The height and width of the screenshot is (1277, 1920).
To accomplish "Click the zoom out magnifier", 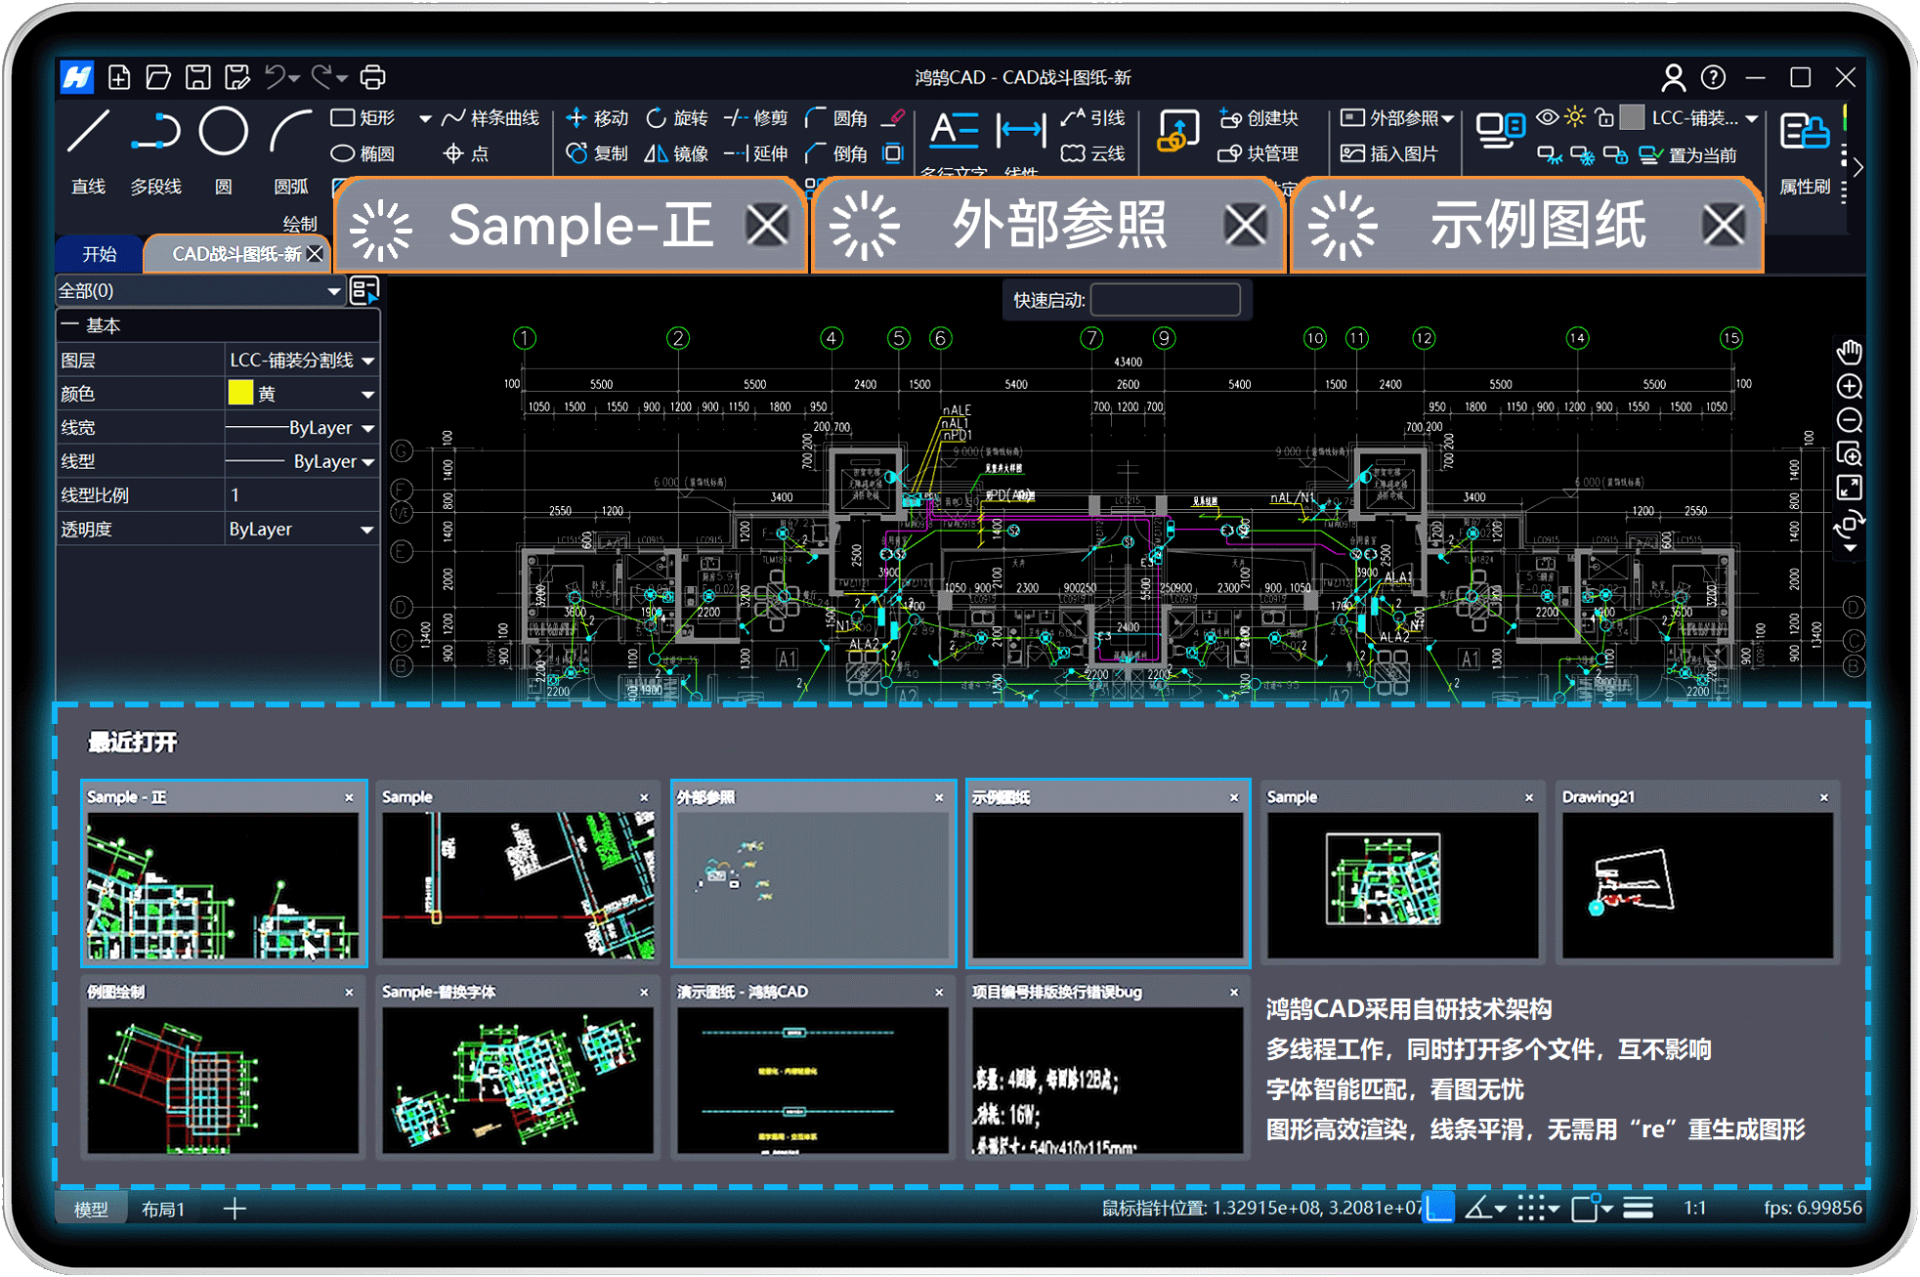I will click(x=1849, y=420).
